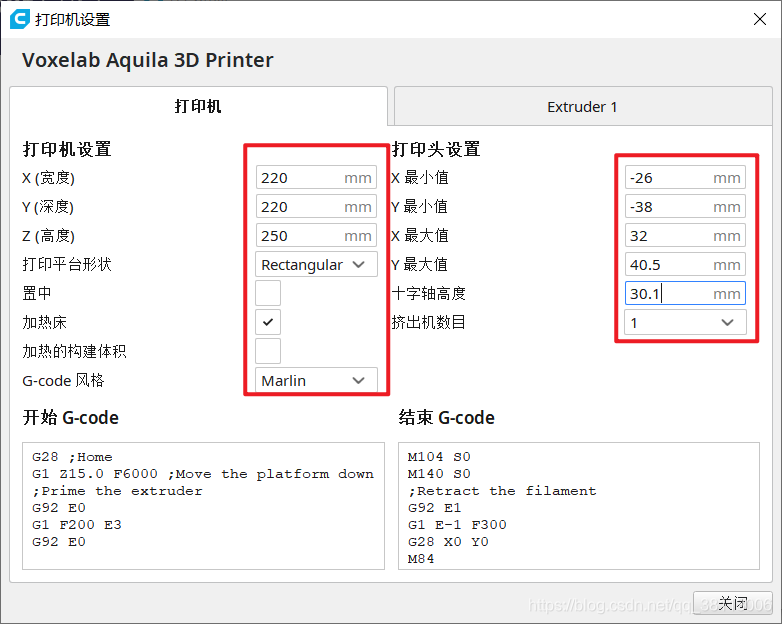Enable the 加热的构建体积 checkbox
This screenshot has width=782, height=624.
[268, 351]
